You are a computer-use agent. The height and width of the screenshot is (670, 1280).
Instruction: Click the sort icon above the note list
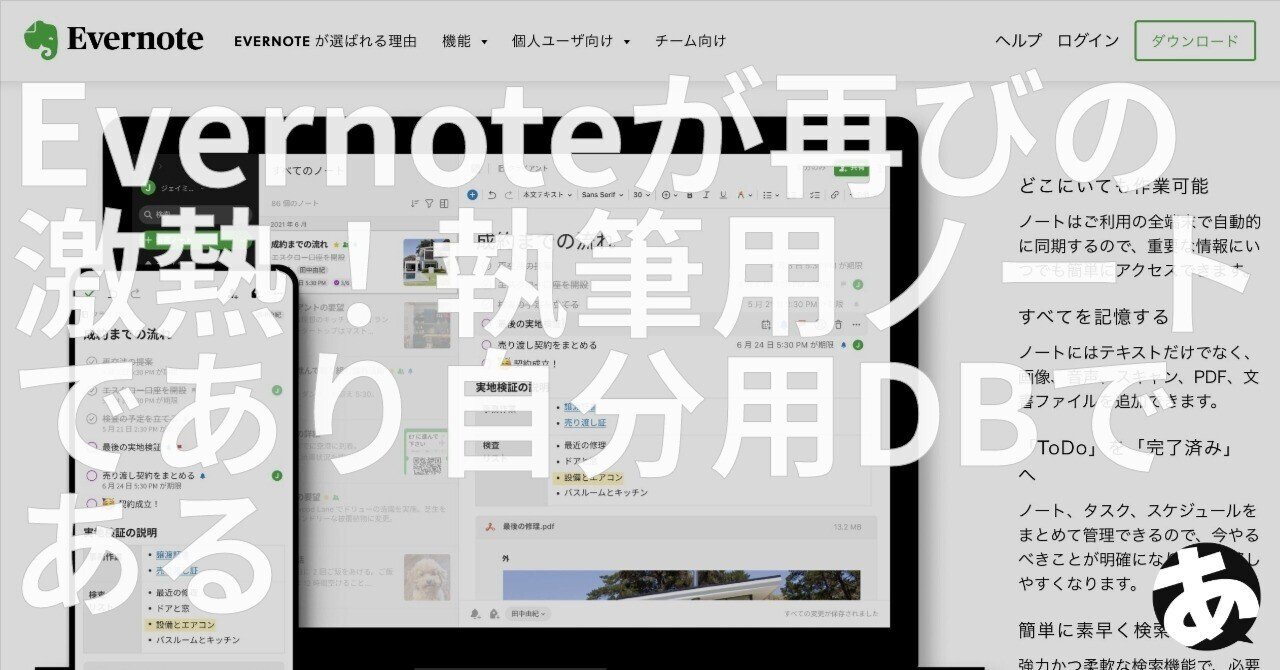click(x=414, y=203)
